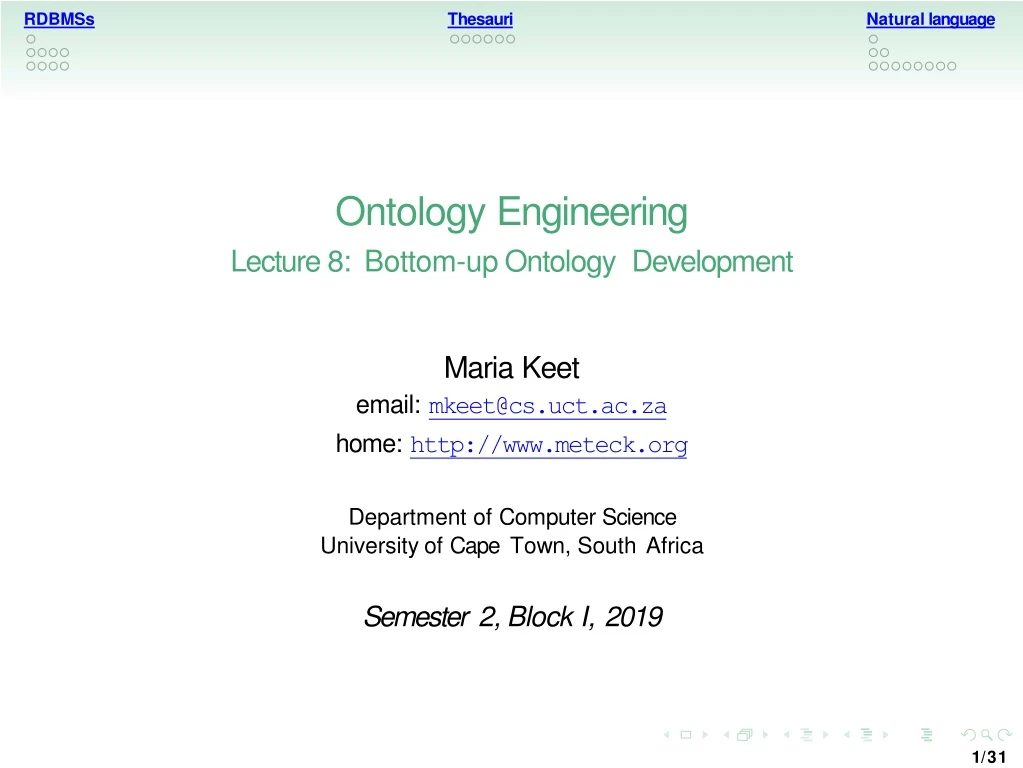The image size is (1023, 768).
Task: Jump to previous subsection arrow
Action: [787, 735]
